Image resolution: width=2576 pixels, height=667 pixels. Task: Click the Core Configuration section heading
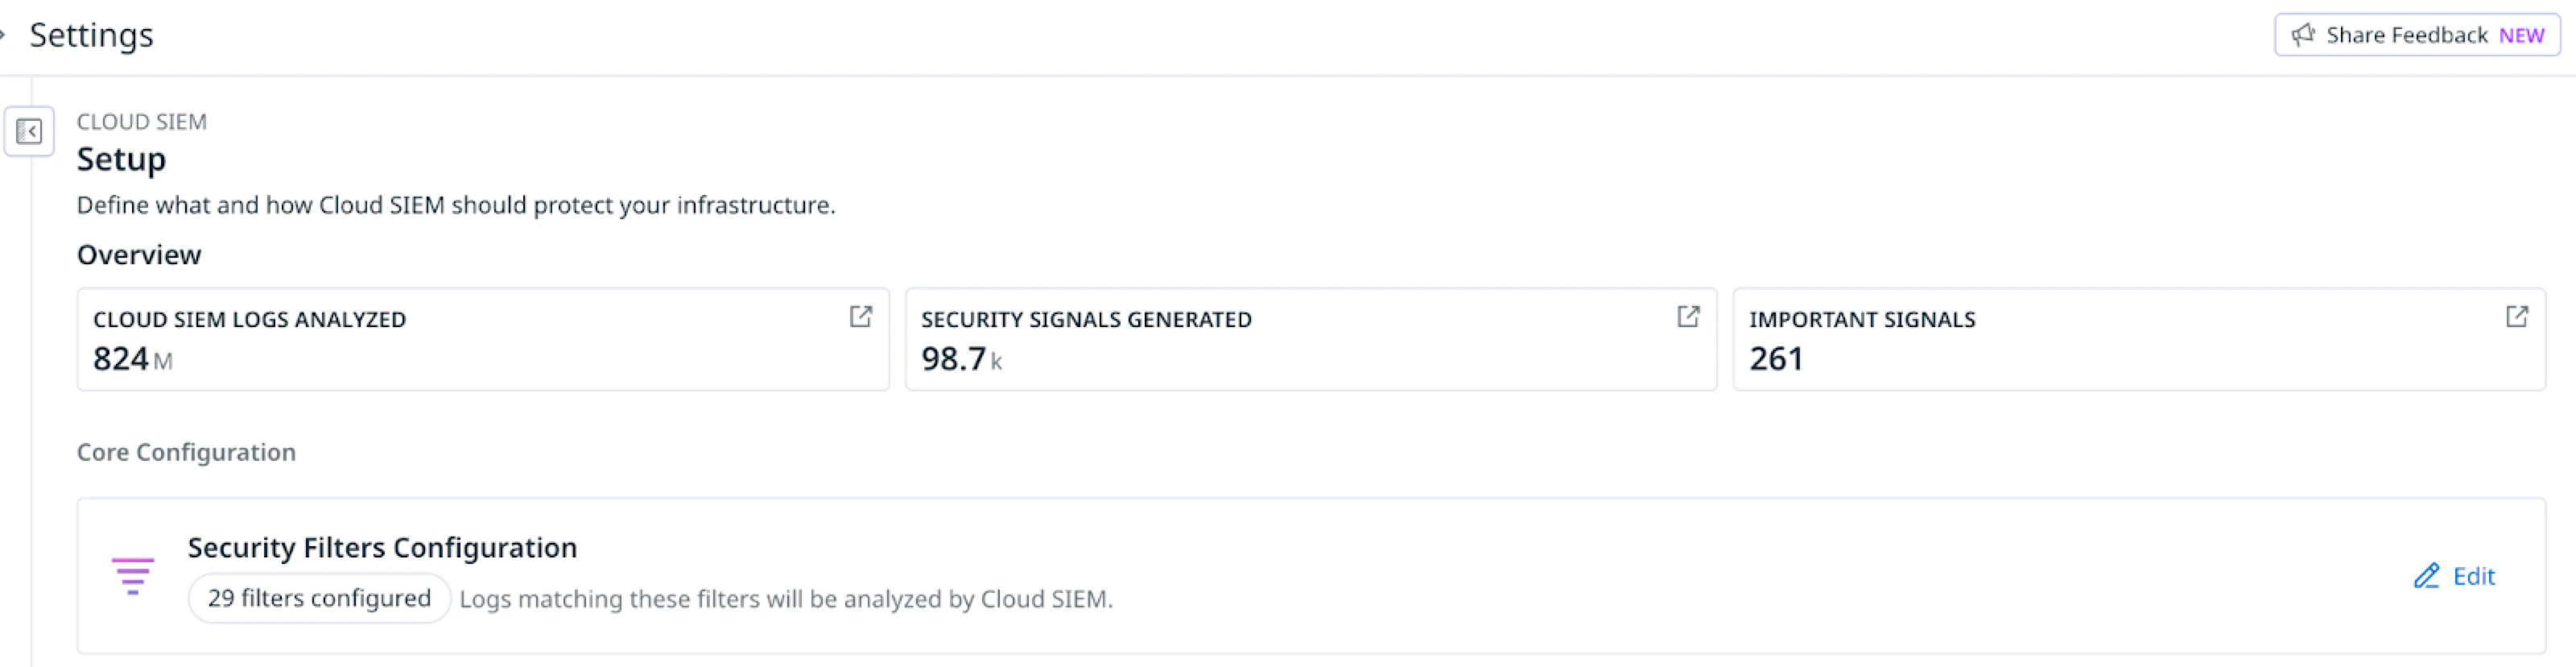(x=186, y=452)
